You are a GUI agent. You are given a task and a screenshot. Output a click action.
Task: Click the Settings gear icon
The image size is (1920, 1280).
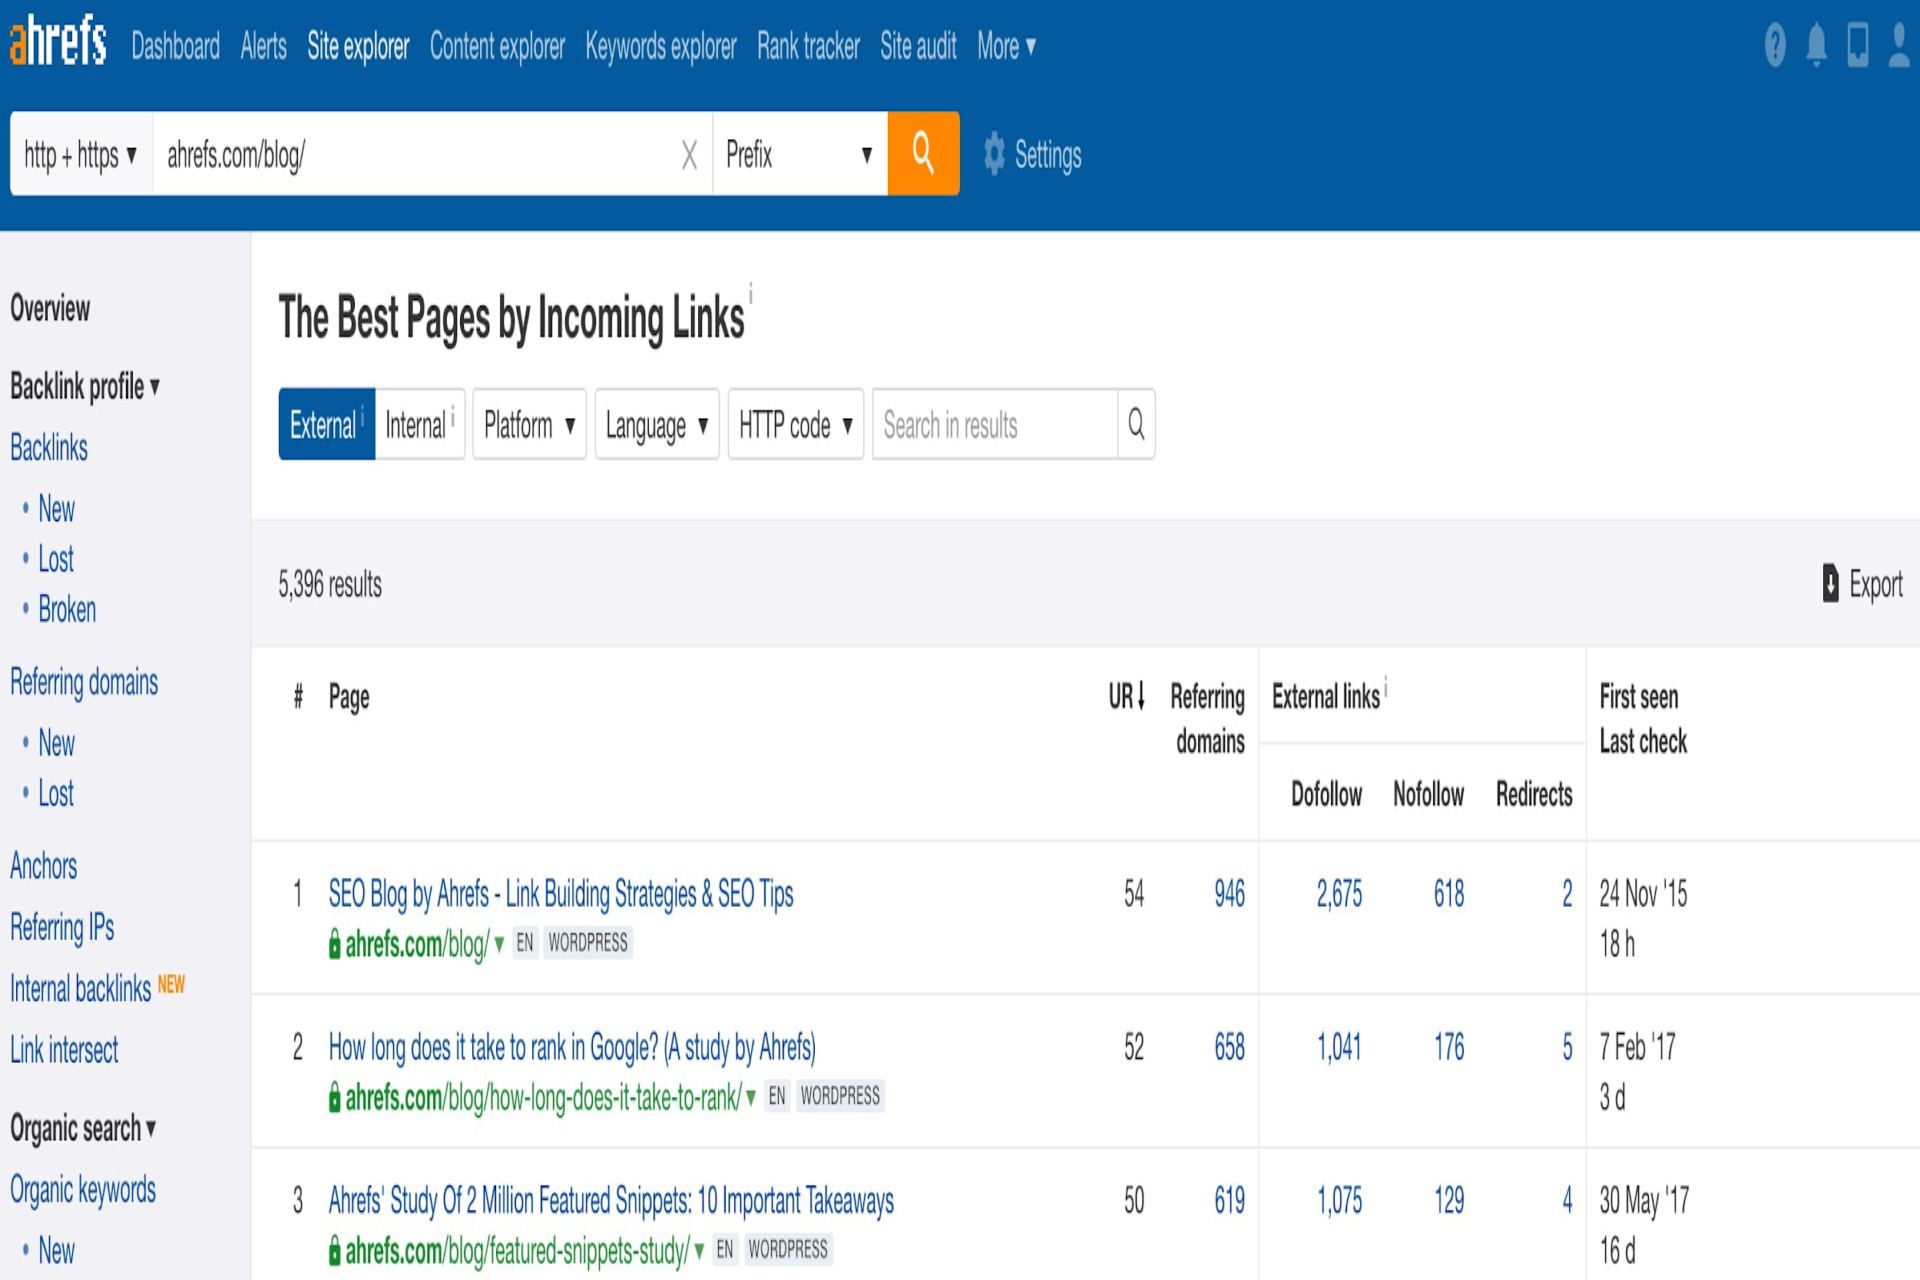994,154
